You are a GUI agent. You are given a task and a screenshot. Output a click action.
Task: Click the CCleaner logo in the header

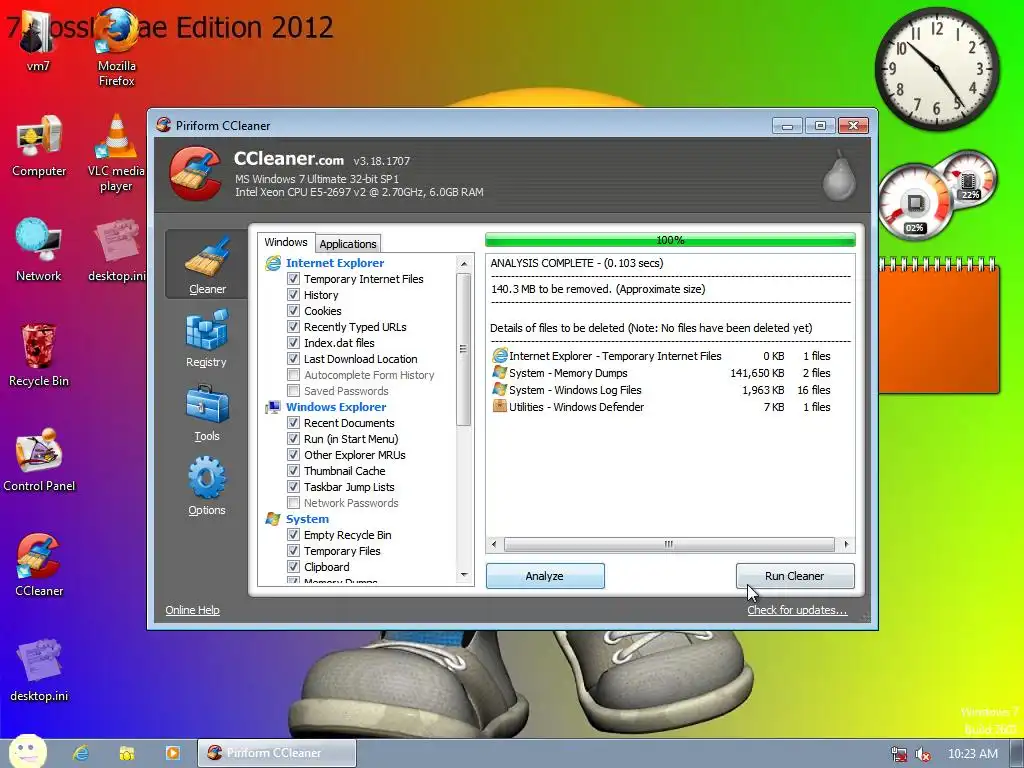coord(195,173)
